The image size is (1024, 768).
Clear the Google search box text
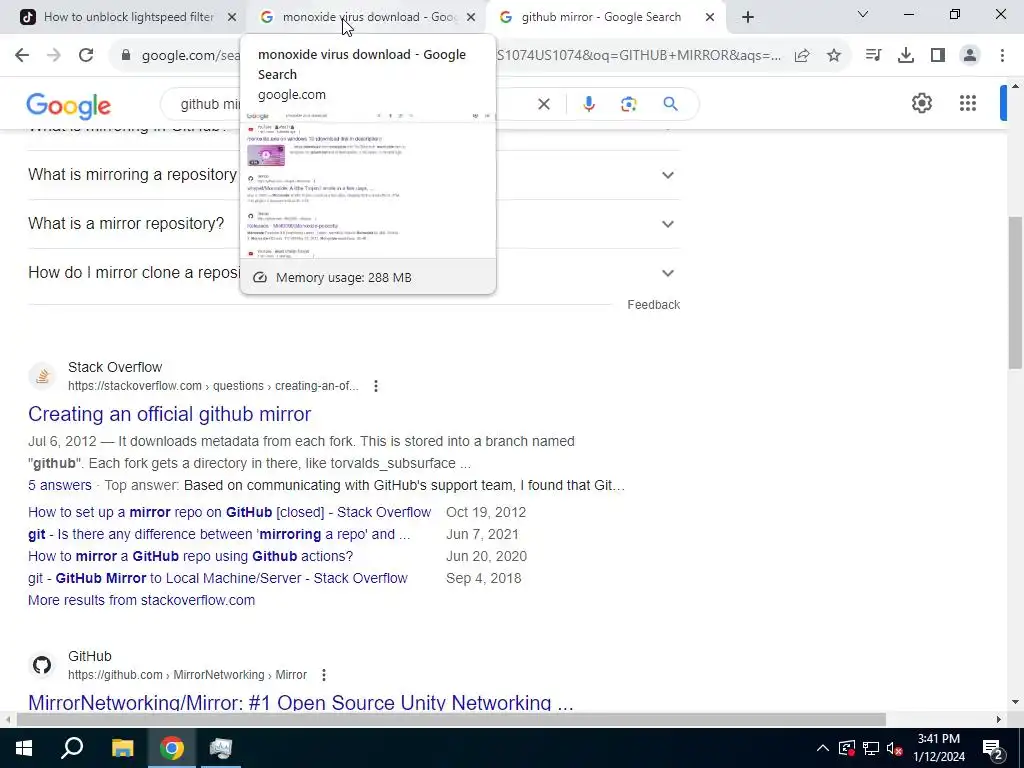click(x=543, y=104)
